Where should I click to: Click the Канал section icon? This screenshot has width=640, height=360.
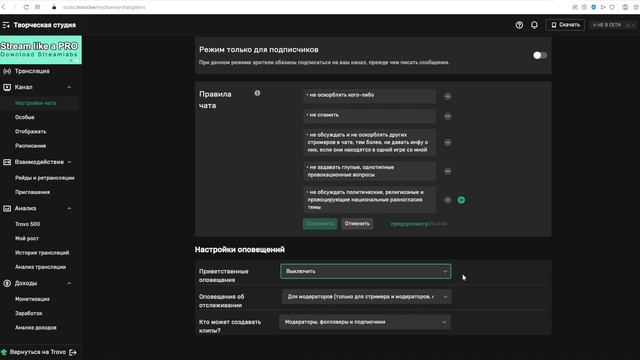(7, 87)
